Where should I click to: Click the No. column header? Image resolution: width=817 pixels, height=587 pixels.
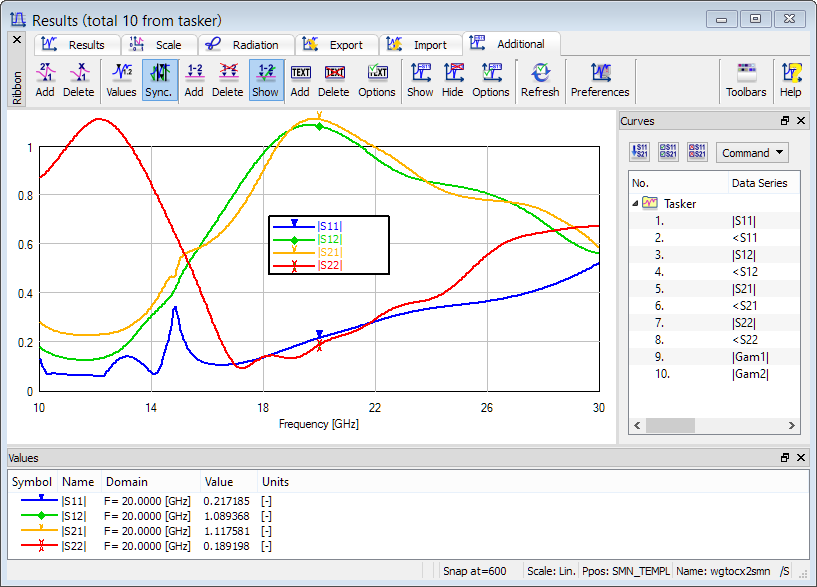point(678,183)
